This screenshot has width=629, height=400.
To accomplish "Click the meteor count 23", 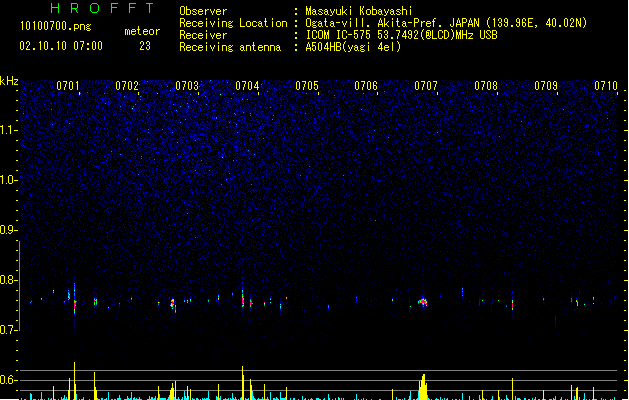I will coord(145,46).
